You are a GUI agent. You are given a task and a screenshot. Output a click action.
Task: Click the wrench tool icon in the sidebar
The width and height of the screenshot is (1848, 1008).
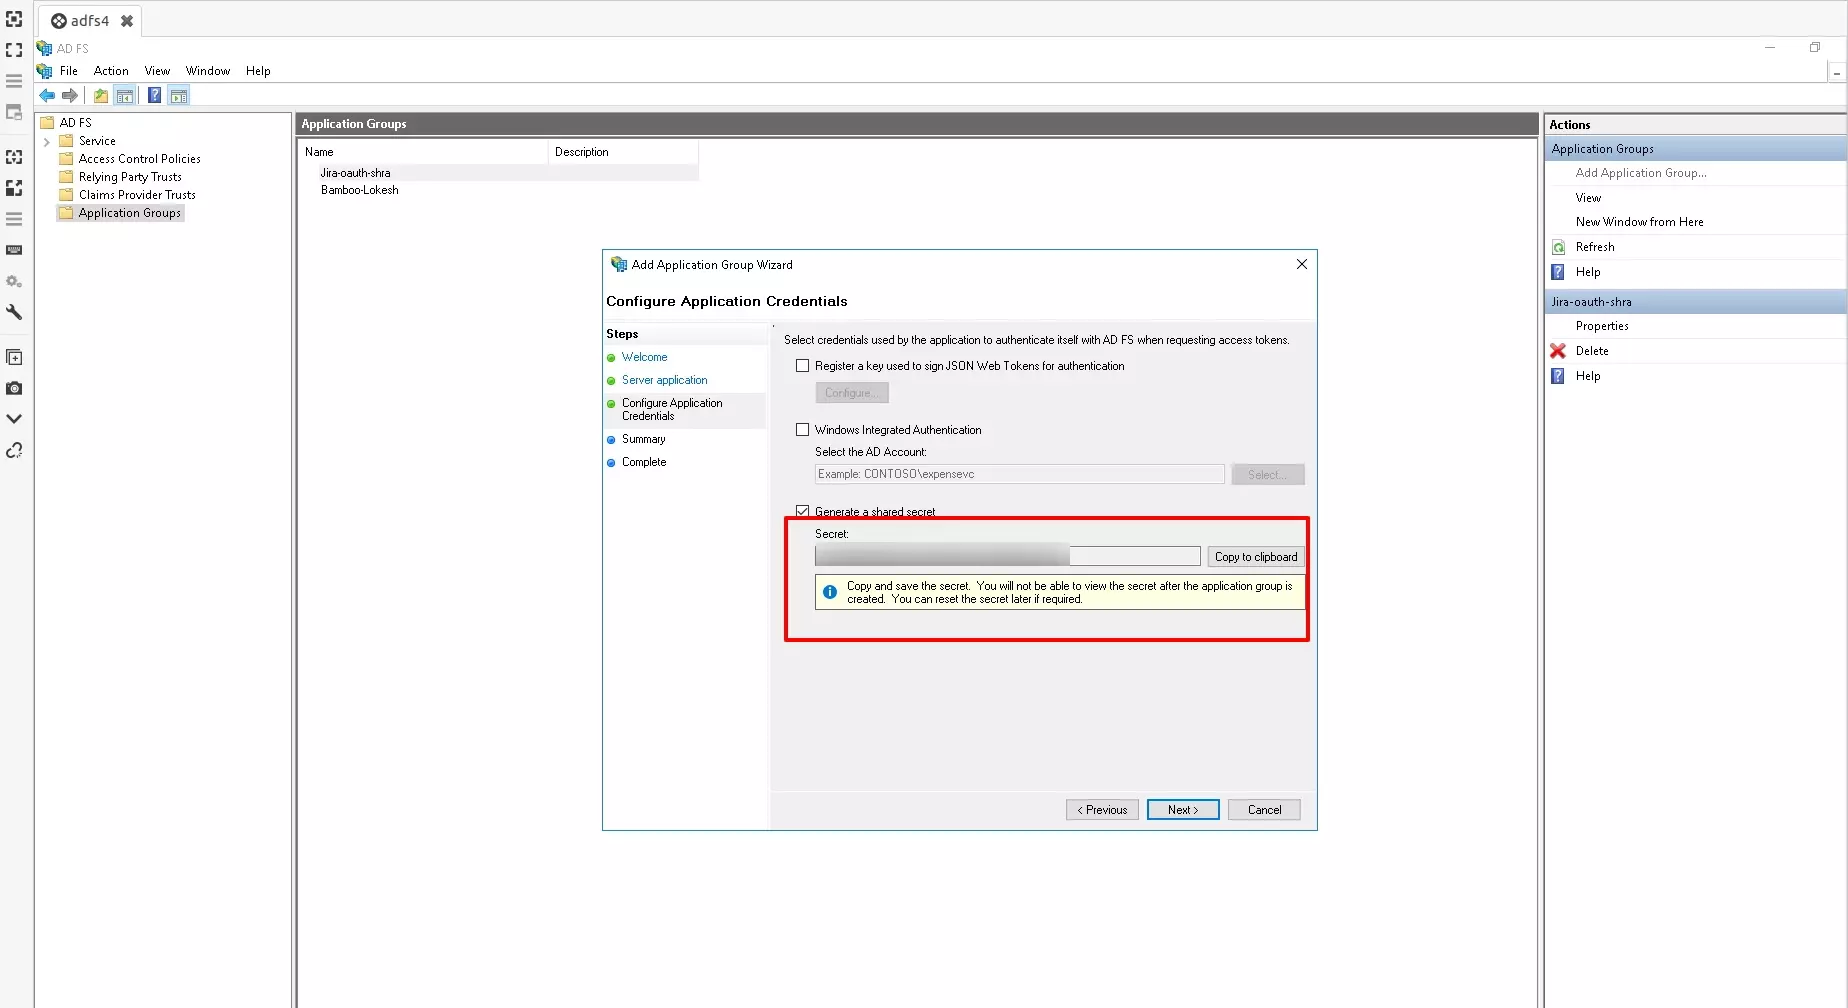coord(14,312)
